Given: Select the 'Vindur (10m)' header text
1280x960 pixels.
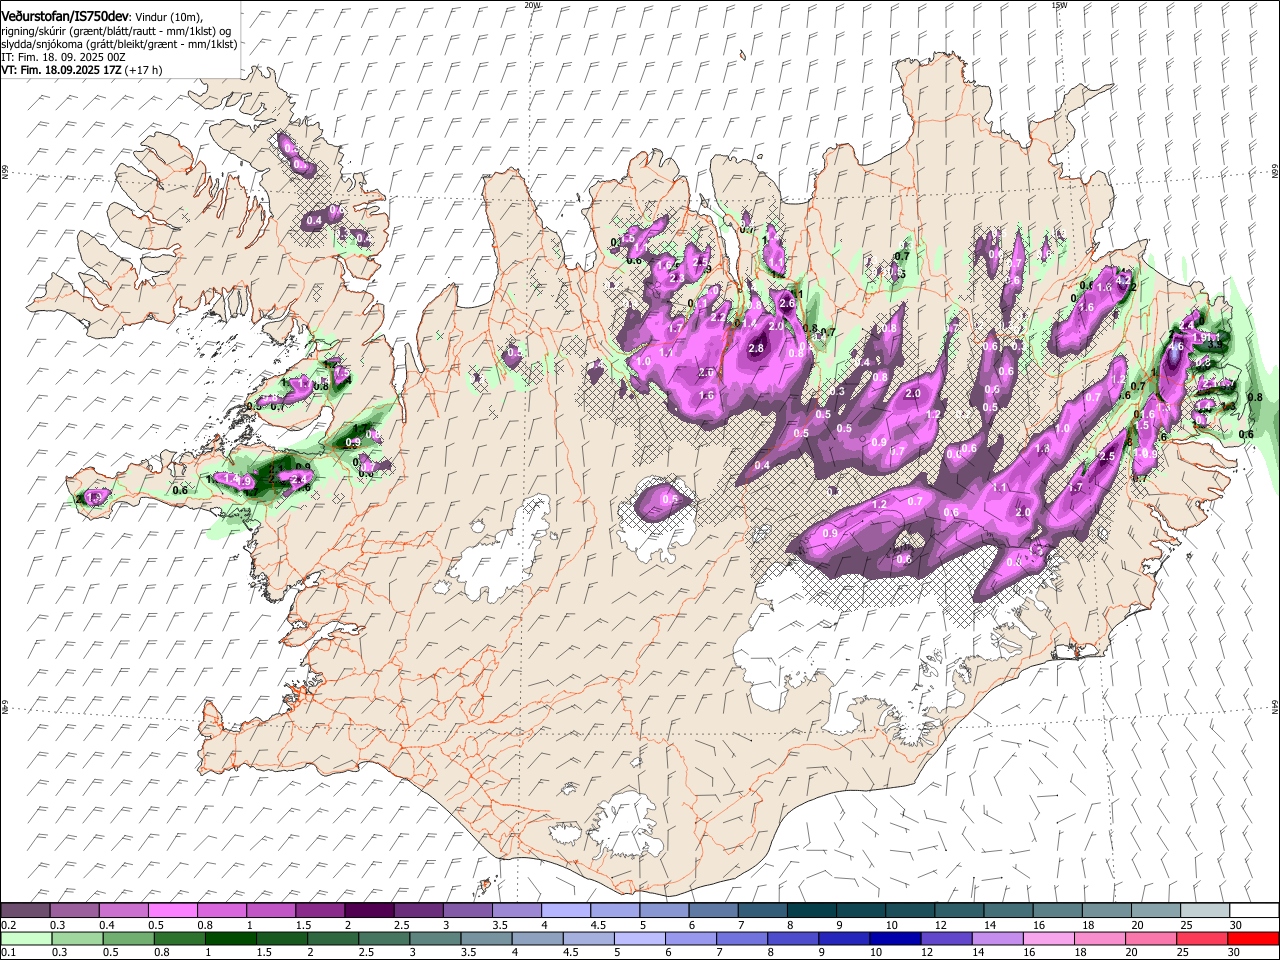Looking at the screenshot, I should [168, 17].
